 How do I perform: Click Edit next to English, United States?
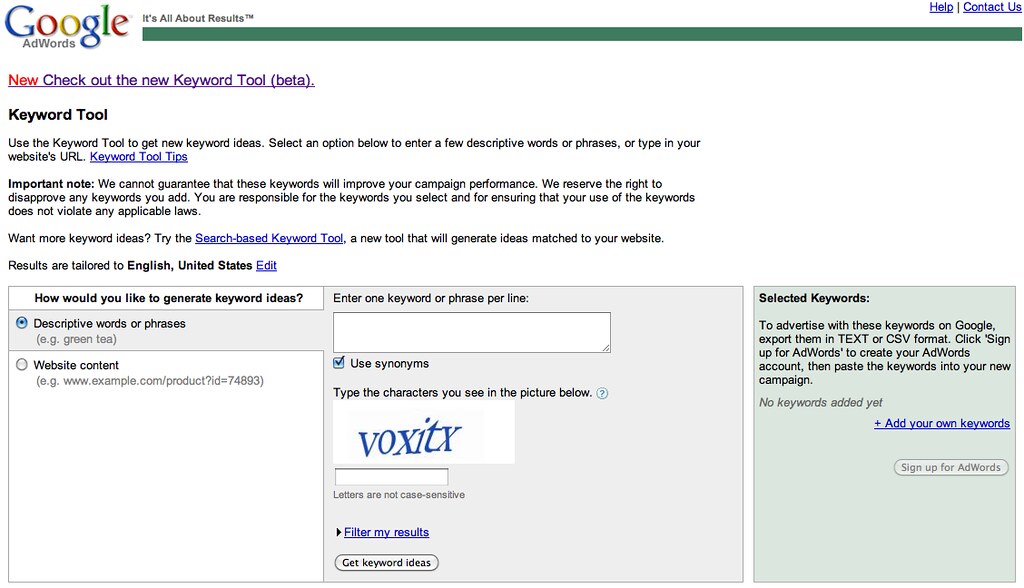[x=266, y=266]
